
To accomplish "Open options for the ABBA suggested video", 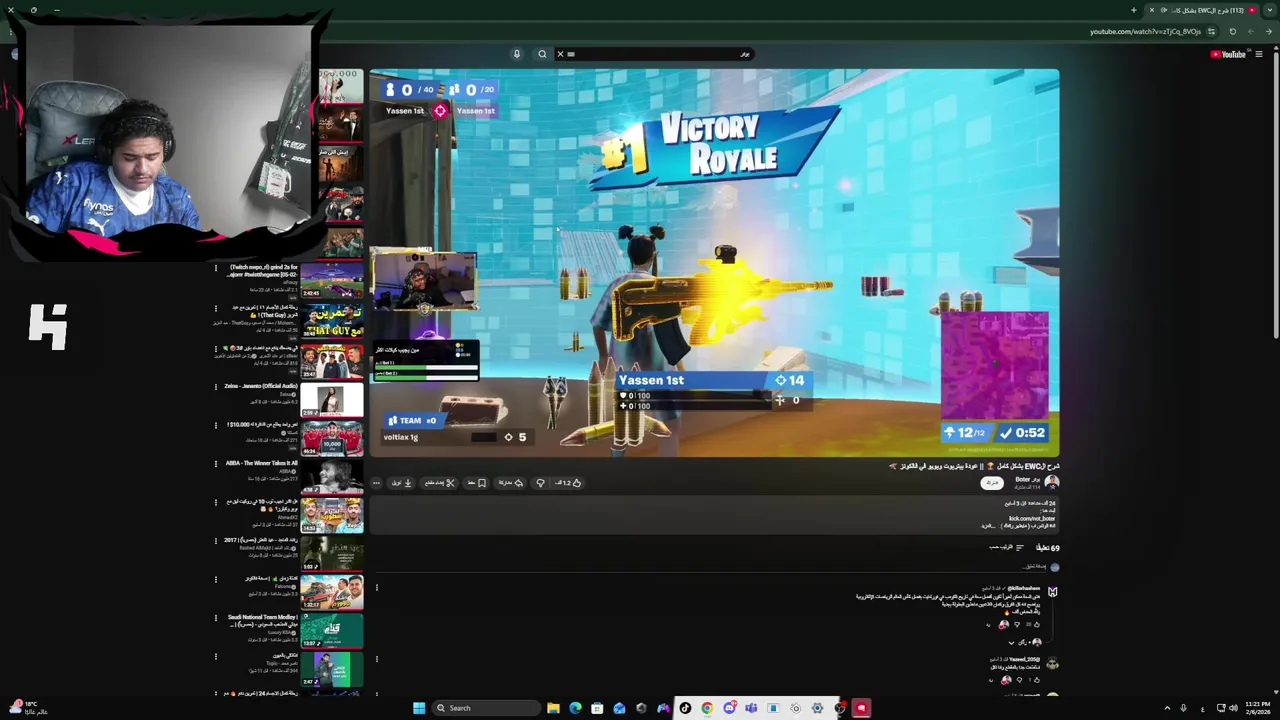I will (x=215, y=464).
